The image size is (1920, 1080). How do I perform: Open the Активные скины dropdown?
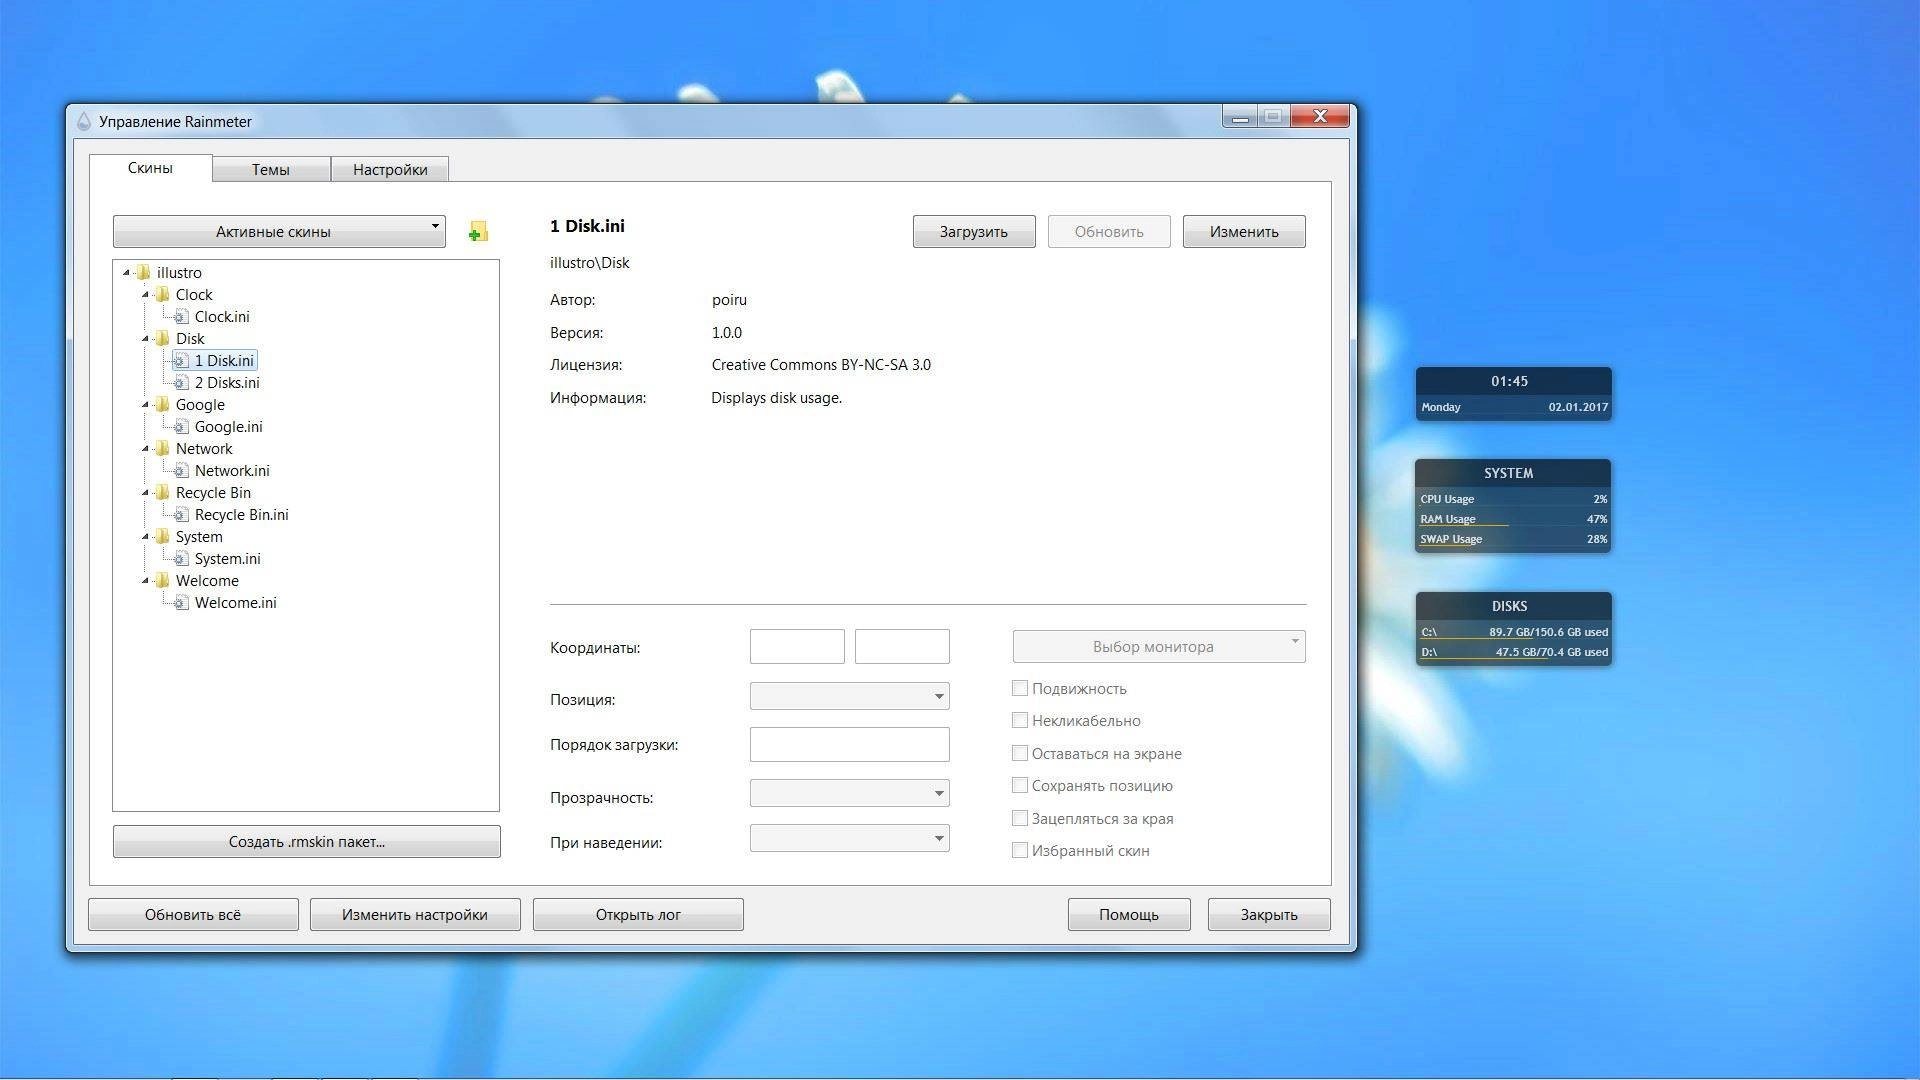tap(279, 231)
